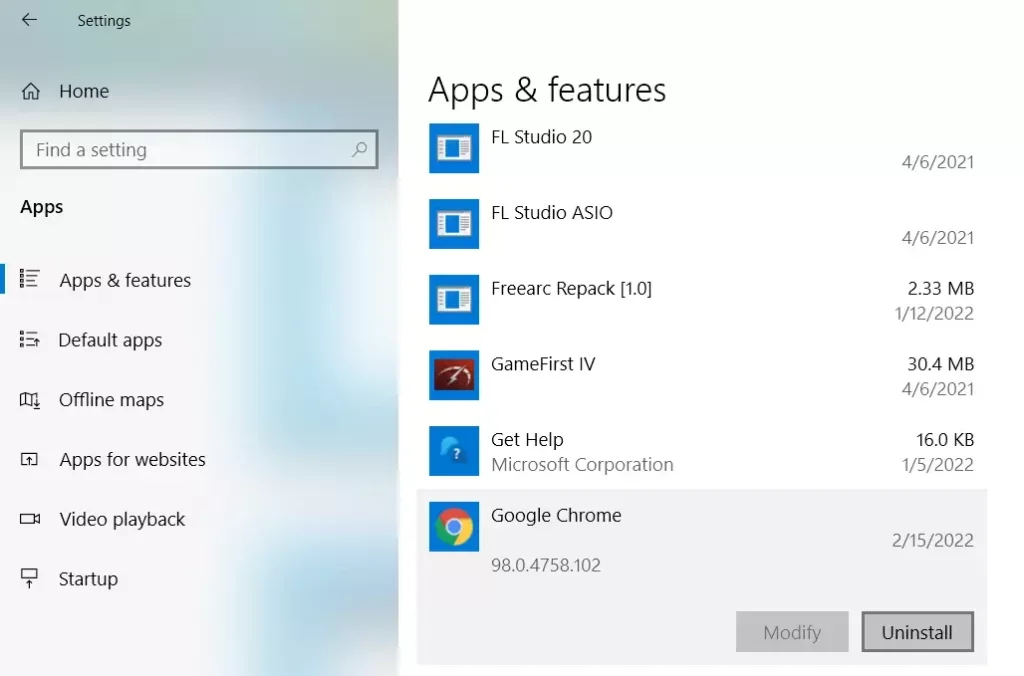Click the 16.0 KB size value
This screenshot has height=676, width=1024.
tap(945, 440)
